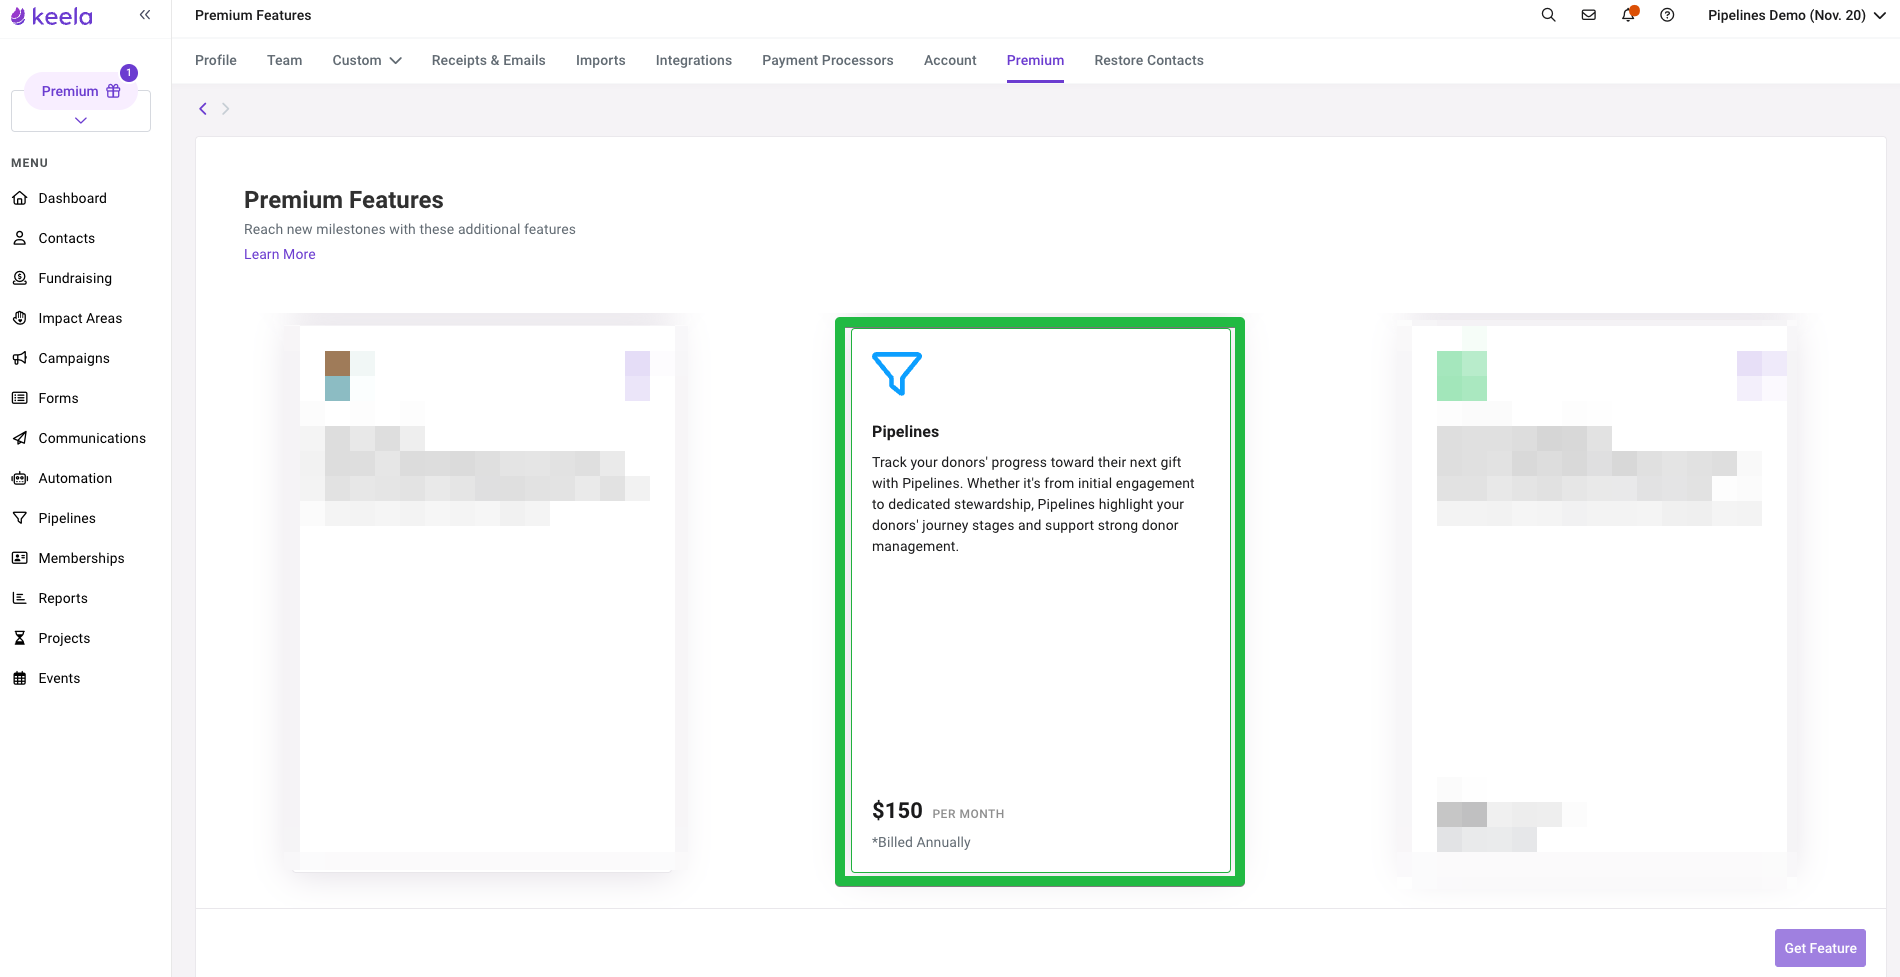Select the Pipelines feature card title
The image size is (1900, 977).
pos(906,431)
